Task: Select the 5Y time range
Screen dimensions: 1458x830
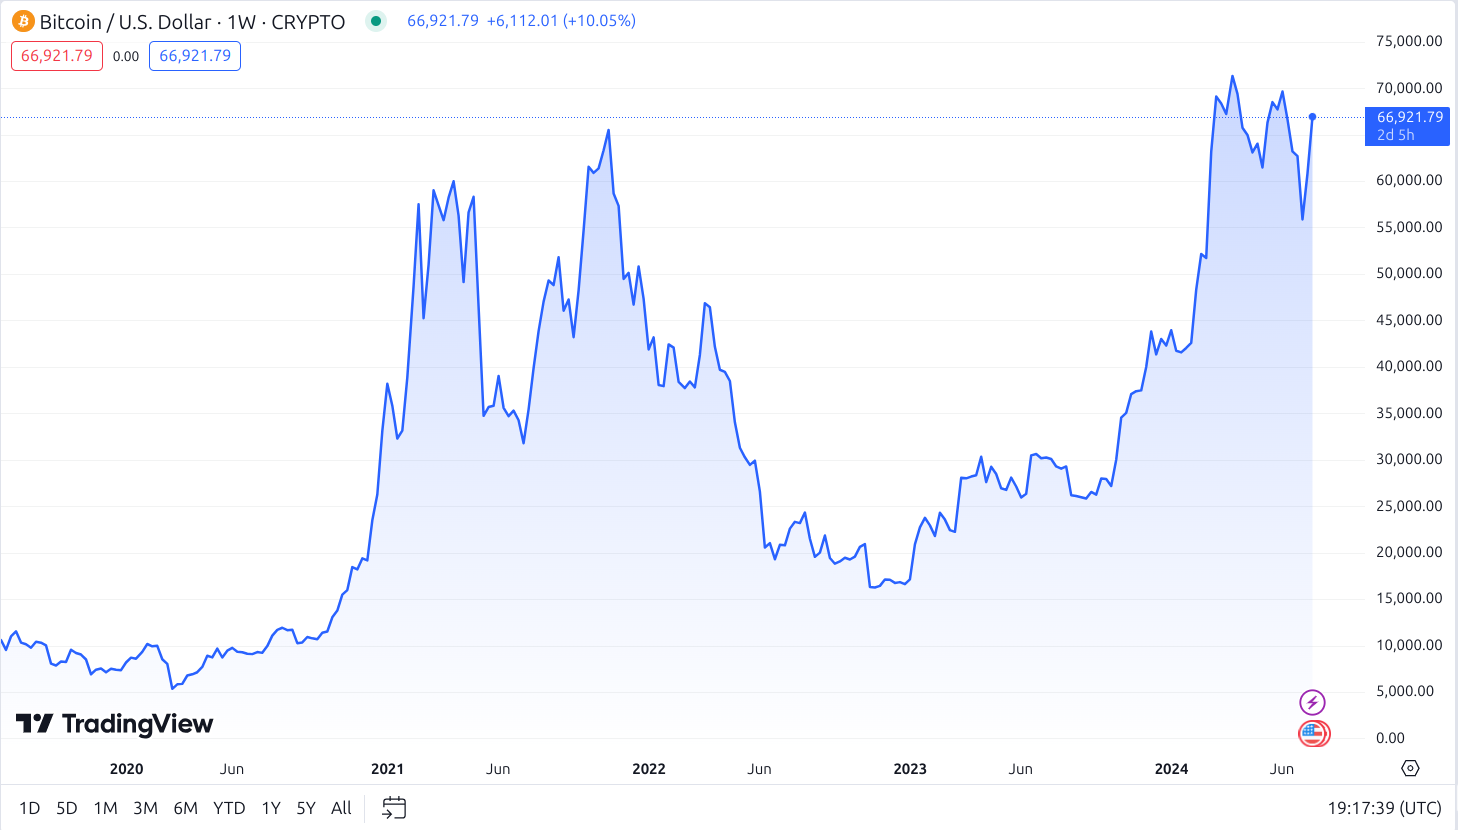Action: (306, 808)
